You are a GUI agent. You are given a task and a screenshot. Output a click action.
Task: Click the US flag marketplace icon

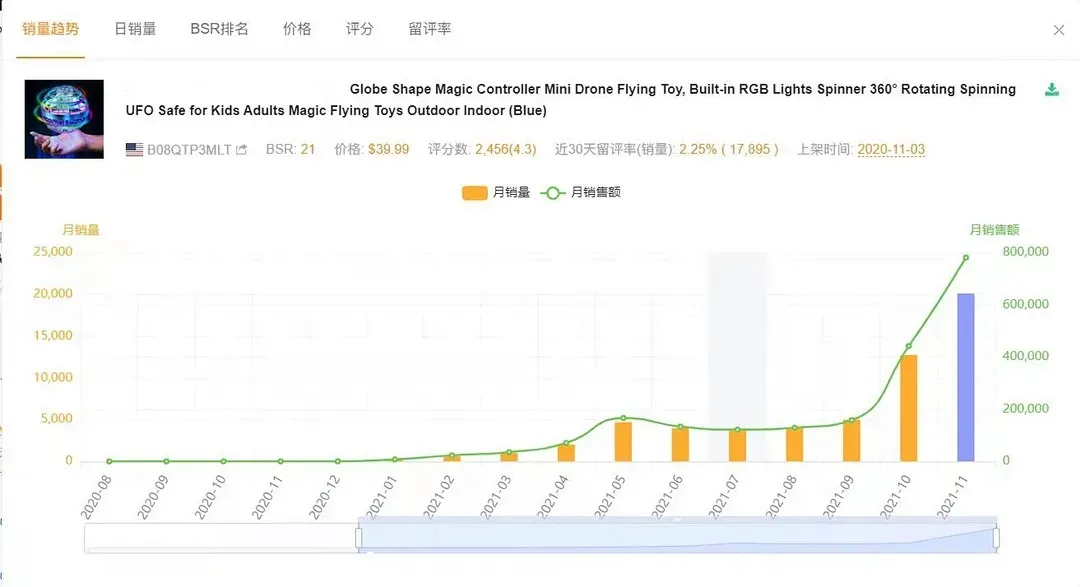[x=134, y=150]
